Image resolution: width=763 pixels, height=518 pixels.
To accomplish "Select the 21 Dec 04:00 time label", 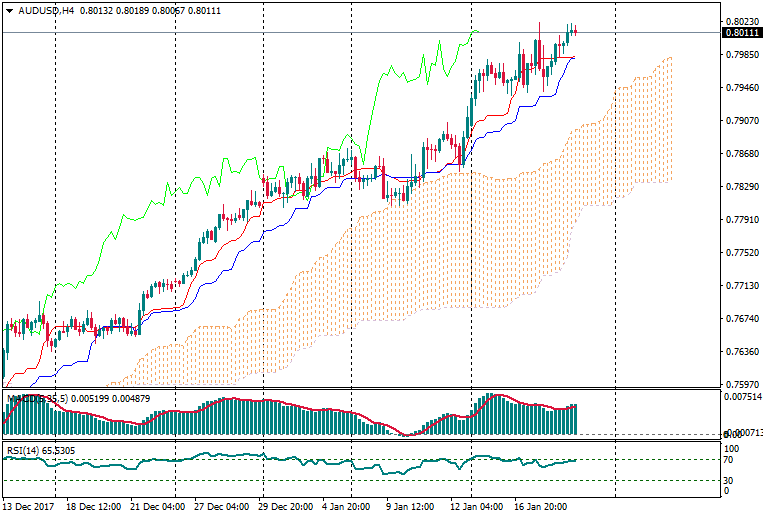I will [155, 507].
